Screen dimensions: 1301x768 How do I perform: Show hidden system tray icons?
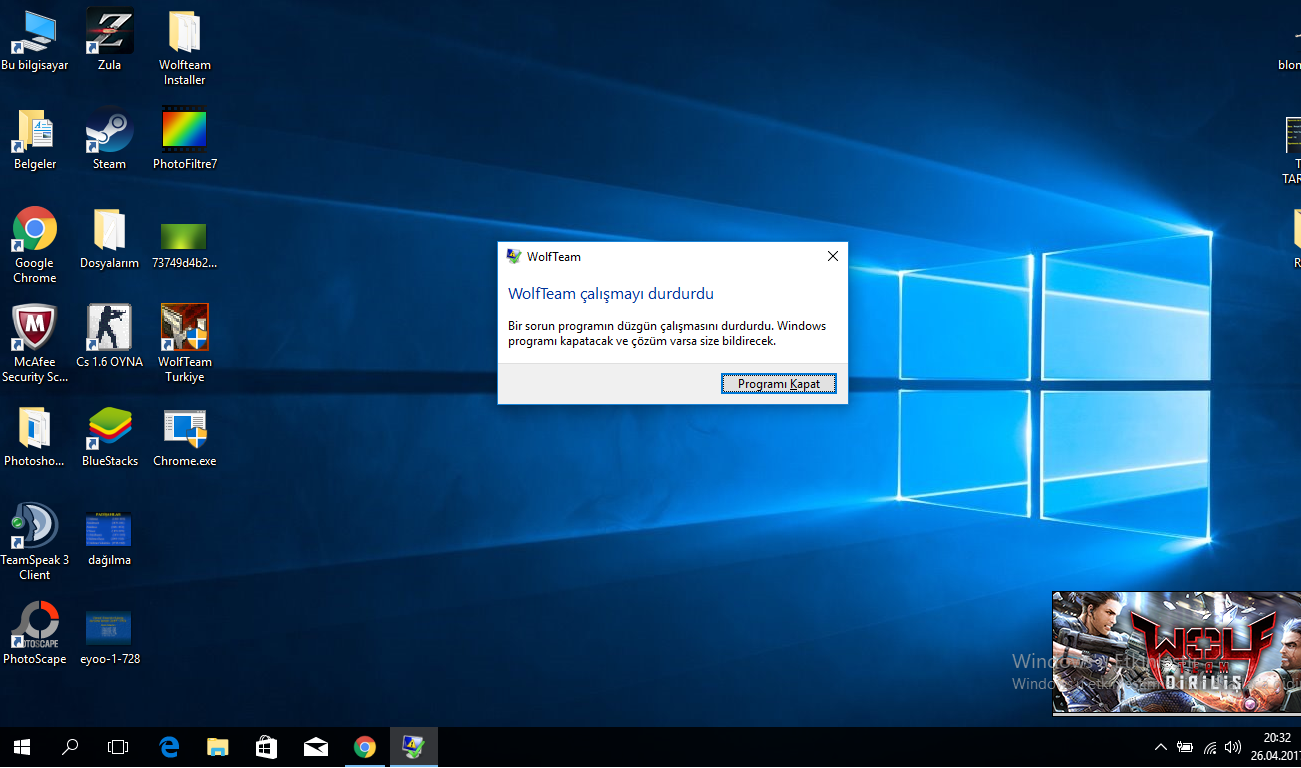click(1160, 747)
